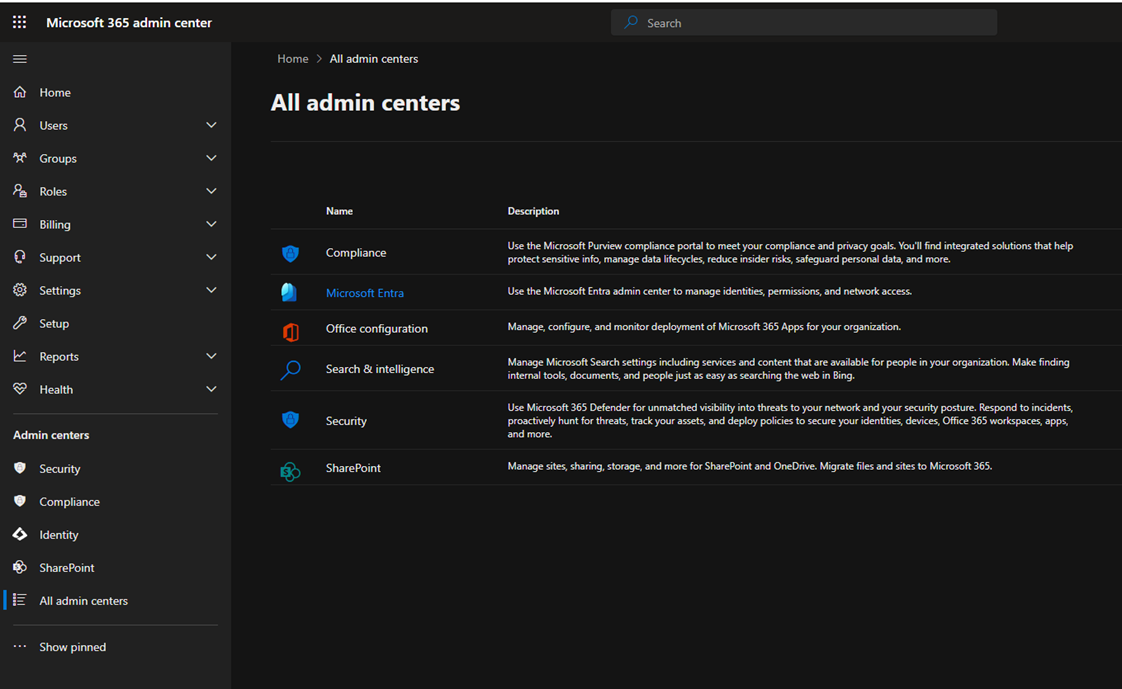The width and height of the screenshot is (1122, 689).
Task: Open the Security admin center table link
Action: pyautogui.click(x=346, y=421)
